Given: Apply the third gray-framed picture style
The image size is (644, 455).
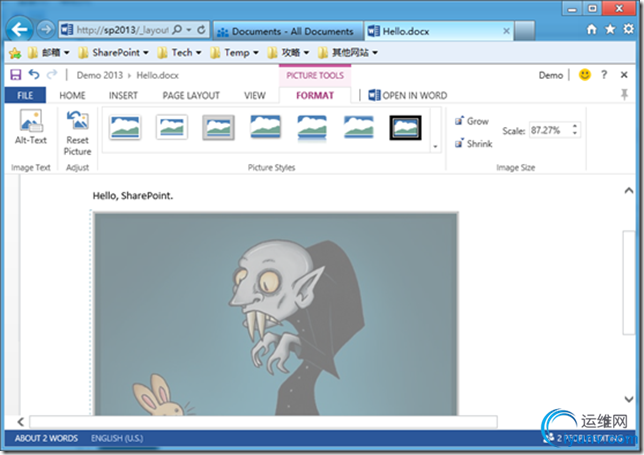Looking at the screenshot, I should [x=218, y=128].
